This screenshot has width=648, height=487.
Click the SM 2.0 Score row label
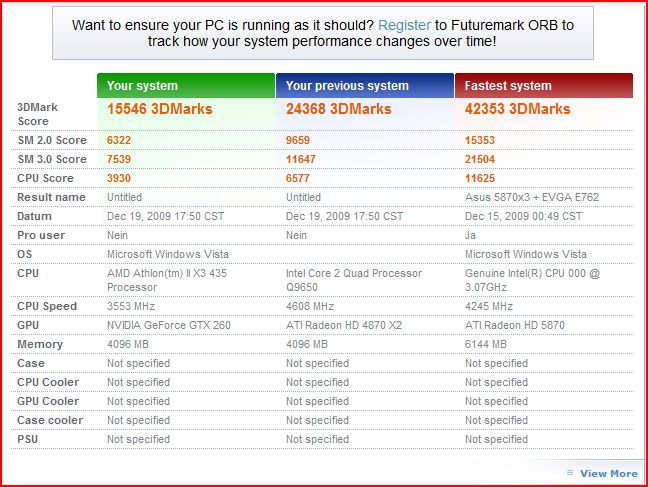pos(52,140)
